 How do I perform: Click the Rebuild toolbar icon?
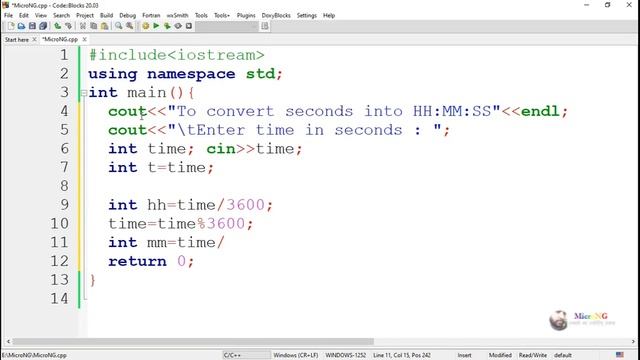[178, 26]
